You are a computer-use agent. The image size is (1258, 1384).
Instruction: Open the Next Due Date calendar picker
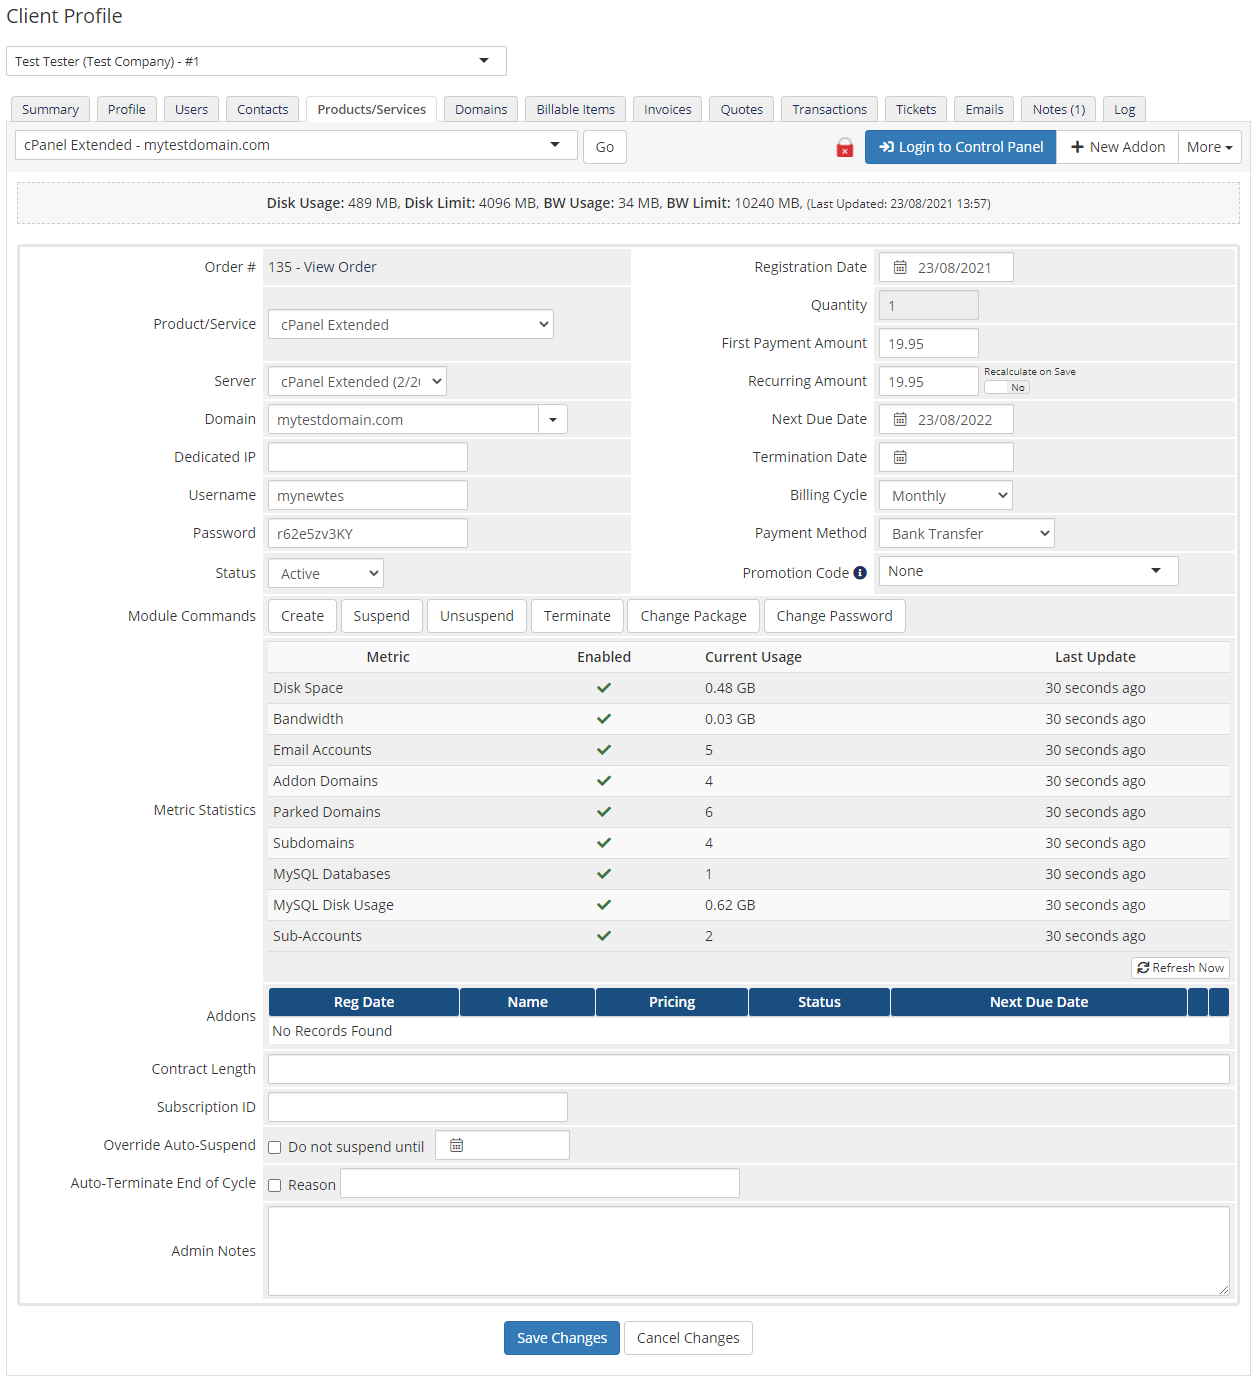899,419
